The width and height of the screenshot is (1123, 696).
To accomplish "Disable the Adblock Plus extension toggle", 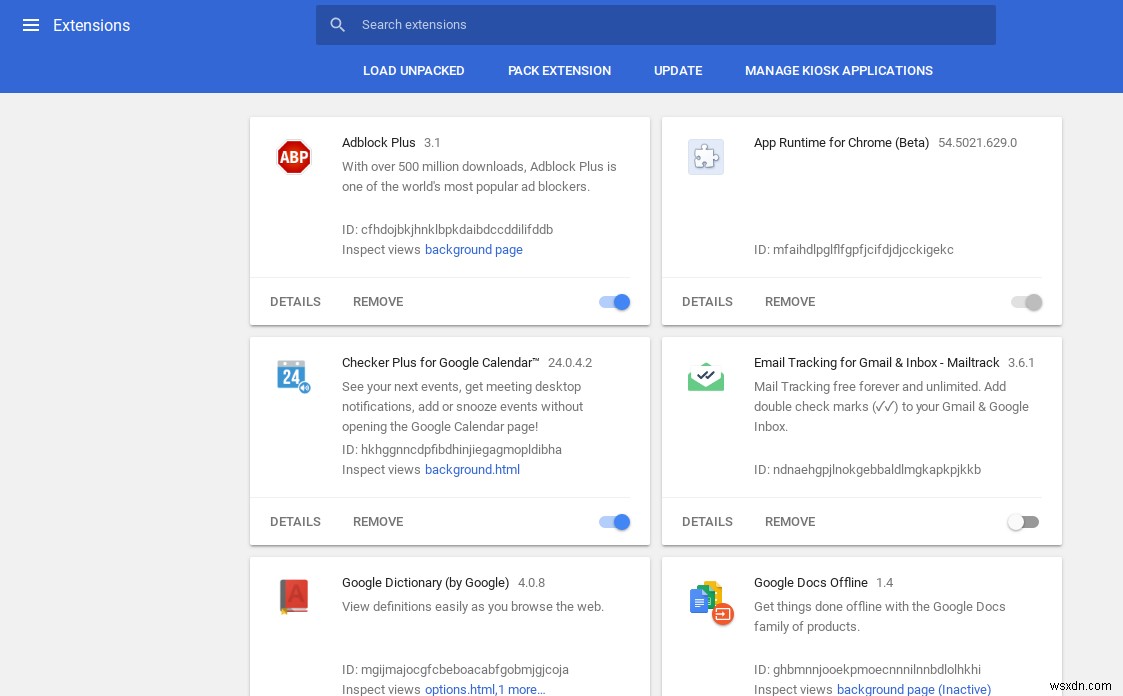I will [614, 302].
